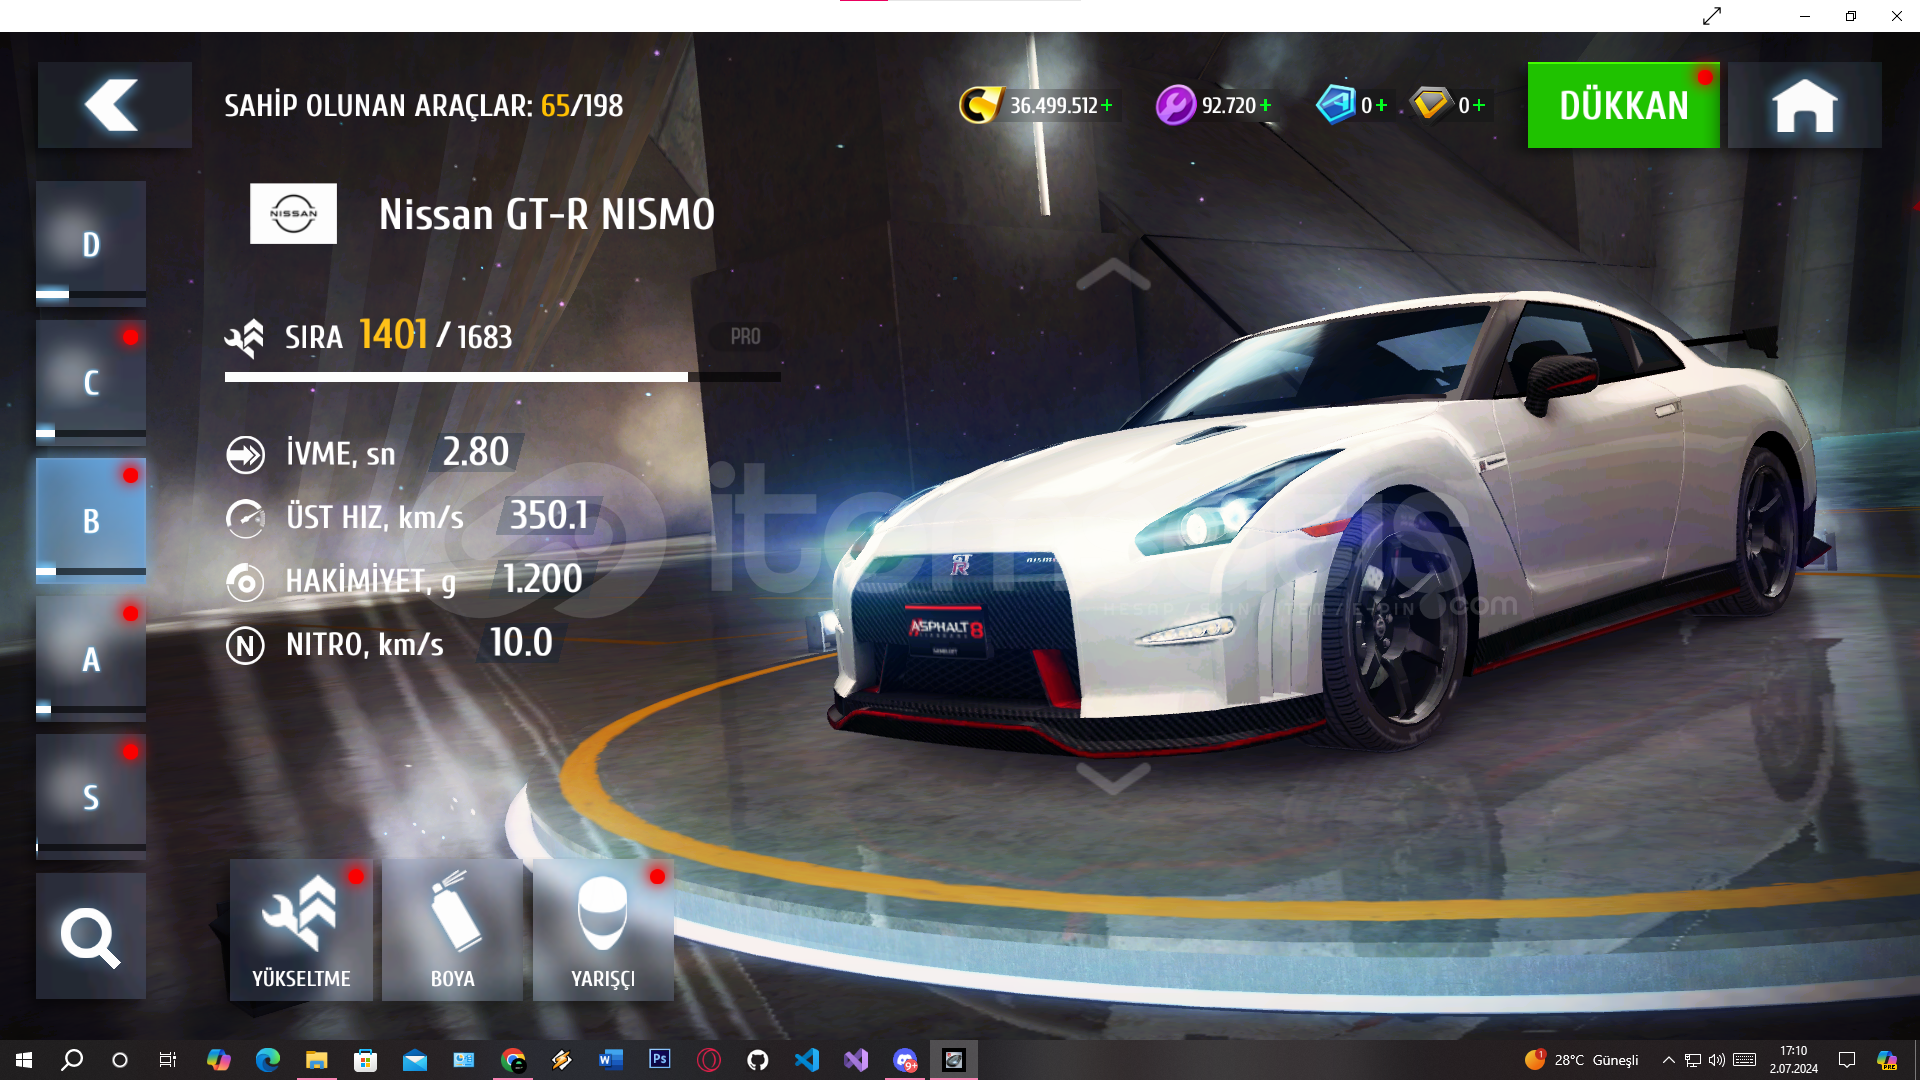Viewport: 1920px width, 1080px height.
Task: Click the owned cars count 65/198
Action: tap(582, 106)
